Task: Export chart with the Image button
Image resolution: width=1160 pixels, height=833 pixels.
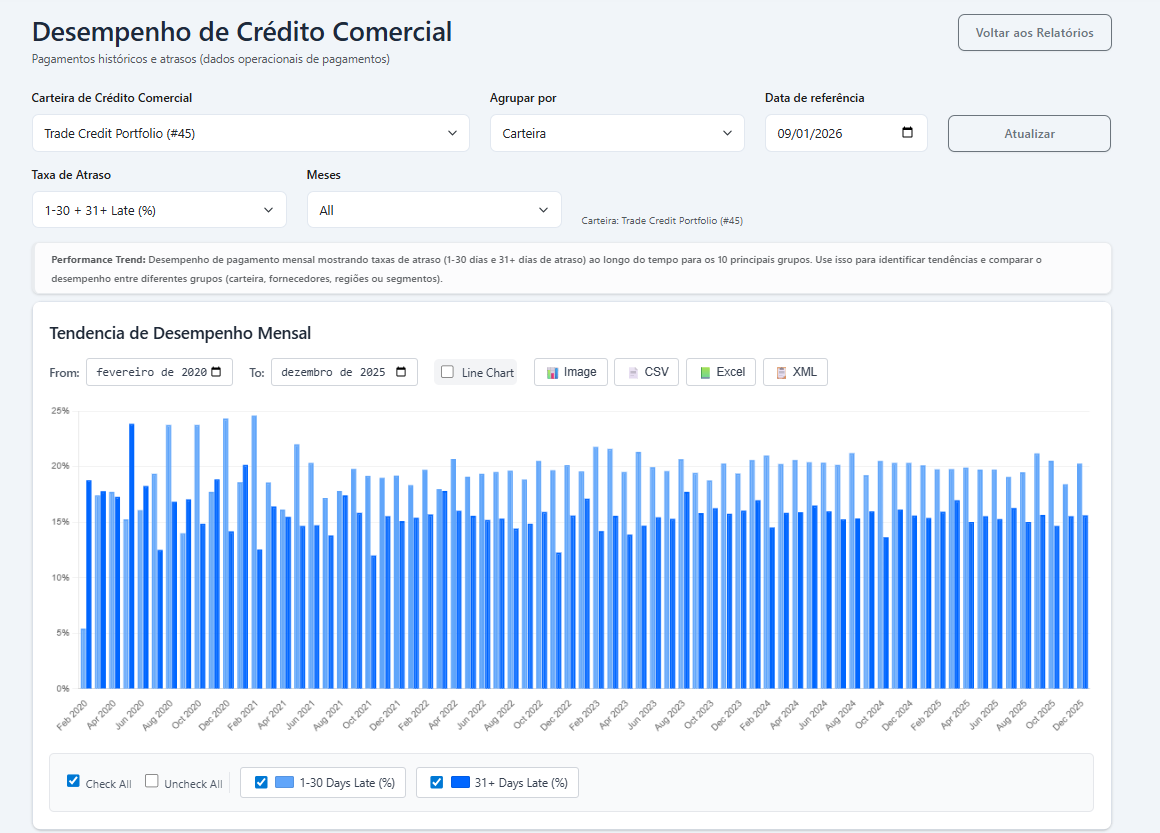Action: point(571,372)
